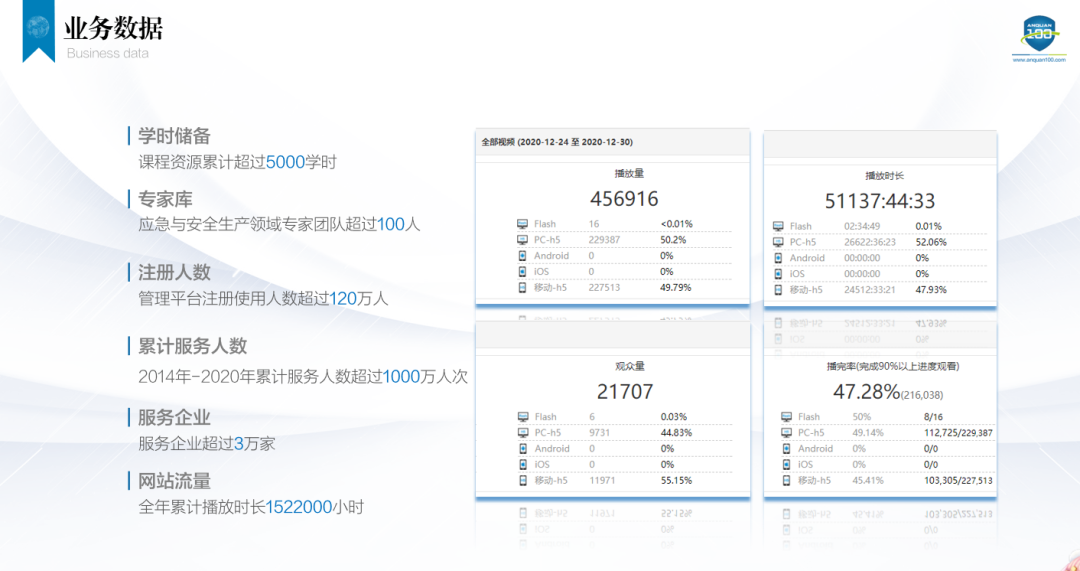The width and height of the screenshot is (1080, 571).
Task: Click the 移动-h5 phone icon in 播放量 panel
Action: click(x=522, y=288)
